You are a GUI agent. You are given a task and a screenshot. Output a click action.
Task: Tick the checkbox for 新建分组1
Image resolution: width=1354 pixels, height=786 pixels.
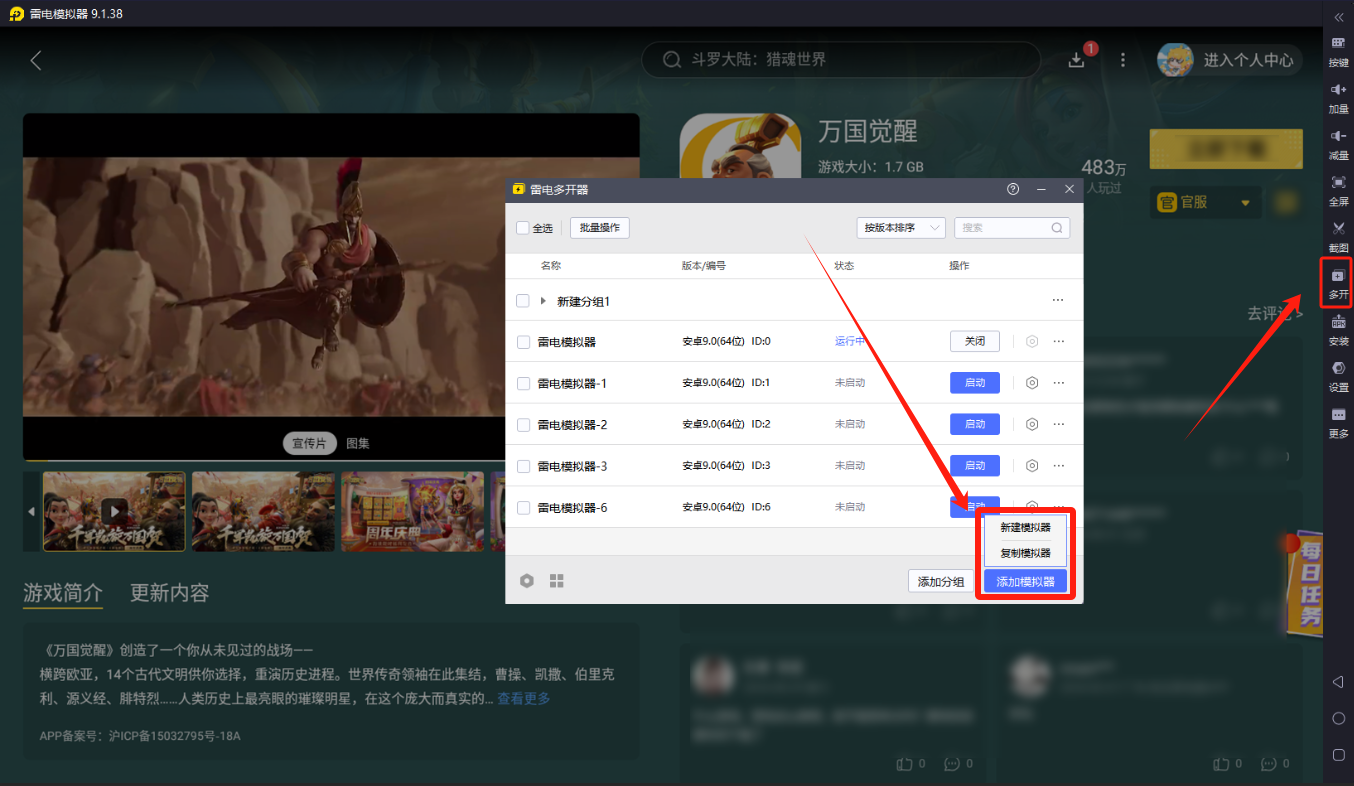coord(523,301)
